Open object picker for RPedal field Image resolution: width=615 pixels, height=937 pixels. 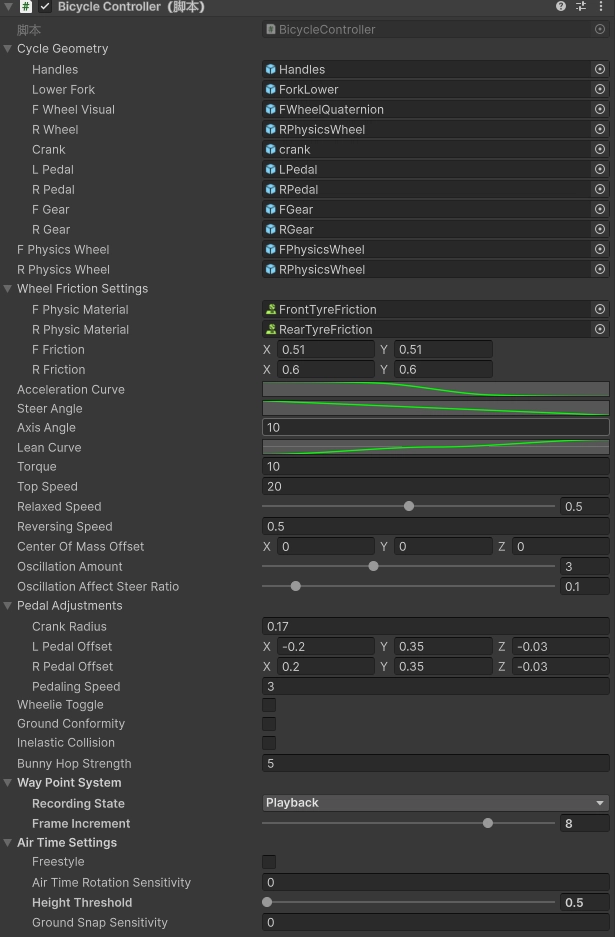pyautogui.click(x=599, y=189)
